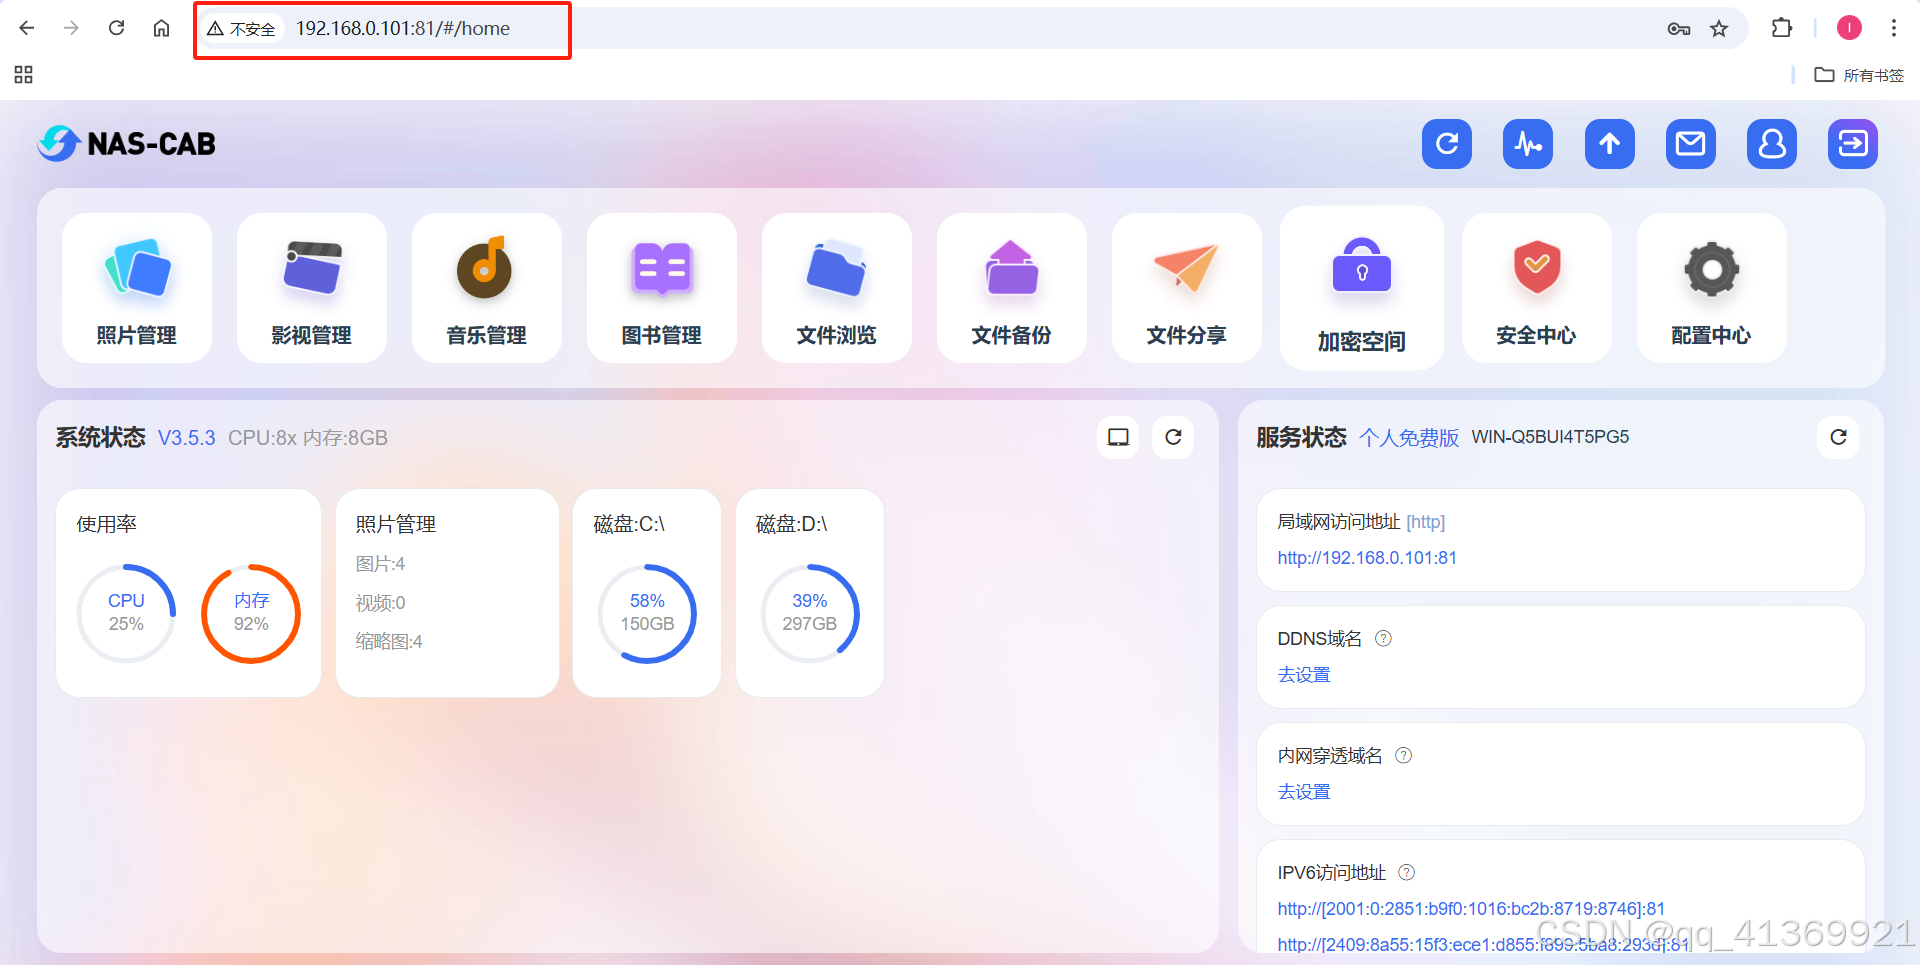Click the 内存 92% memory gauge
1920x965 pixels.
251,613
